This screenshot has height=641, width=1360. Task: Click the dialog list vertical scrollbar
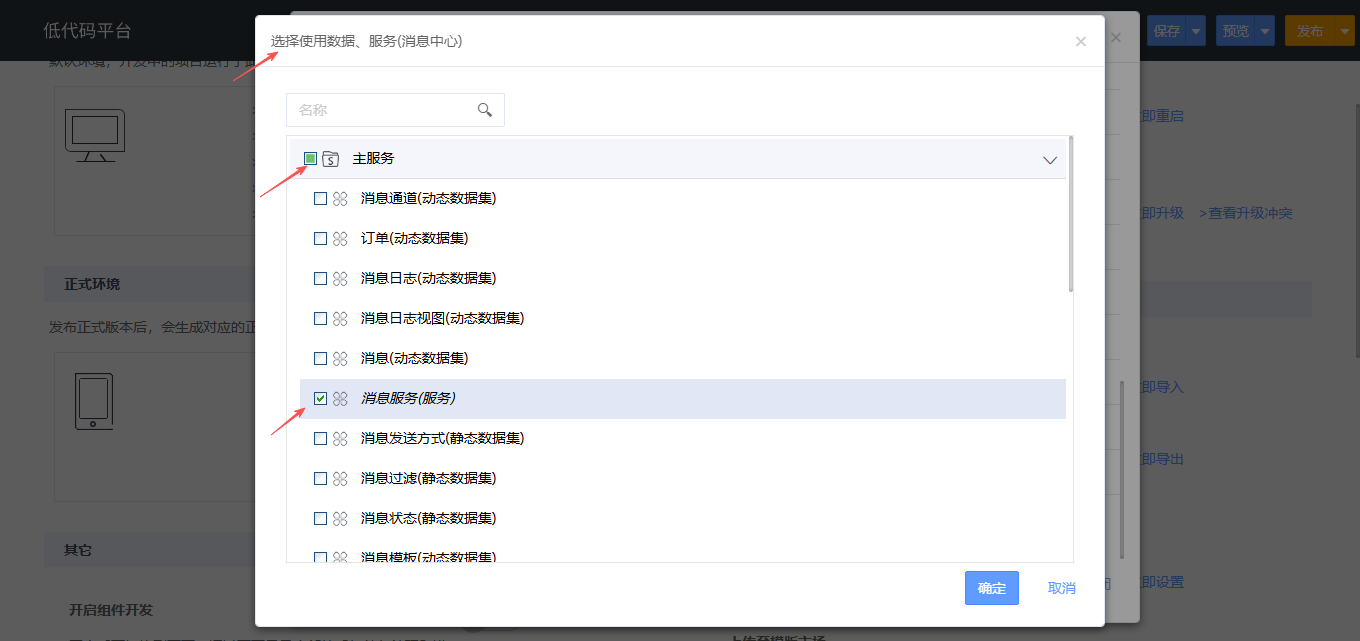point(1071,215)
